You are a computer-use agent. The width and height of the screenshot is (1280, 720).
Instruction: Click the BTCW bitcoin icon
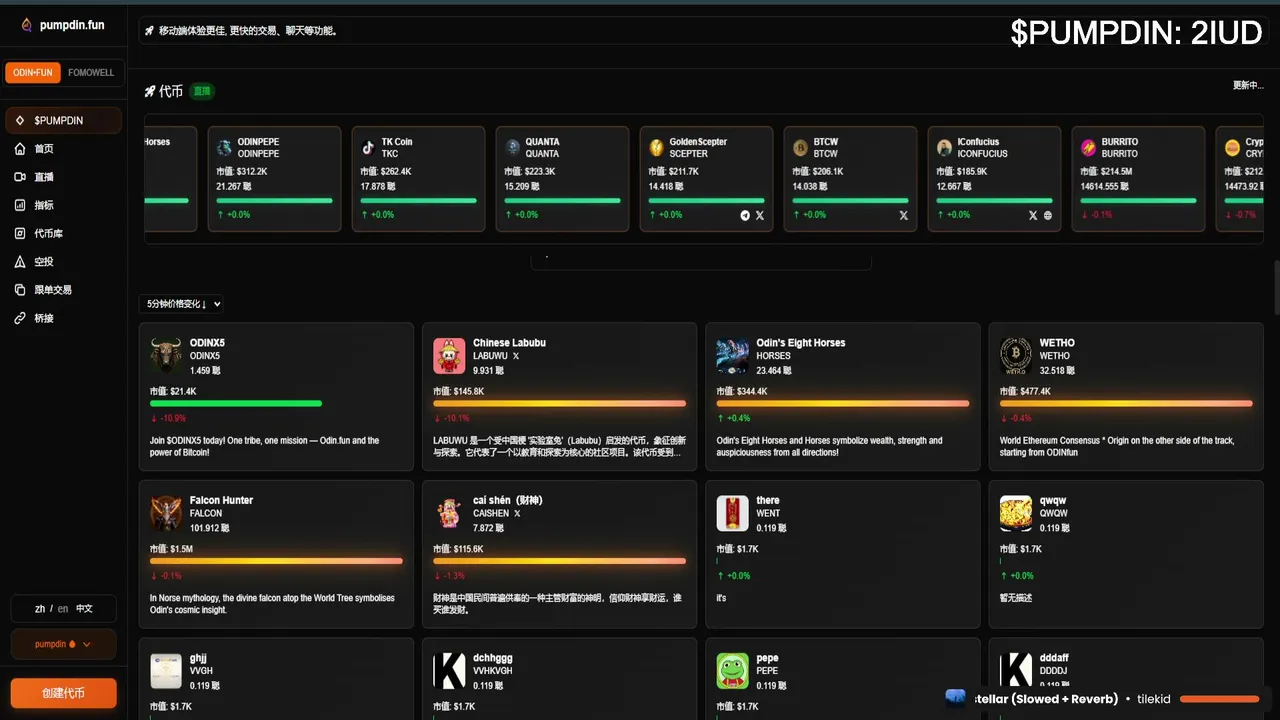click(x=800, y=148)
